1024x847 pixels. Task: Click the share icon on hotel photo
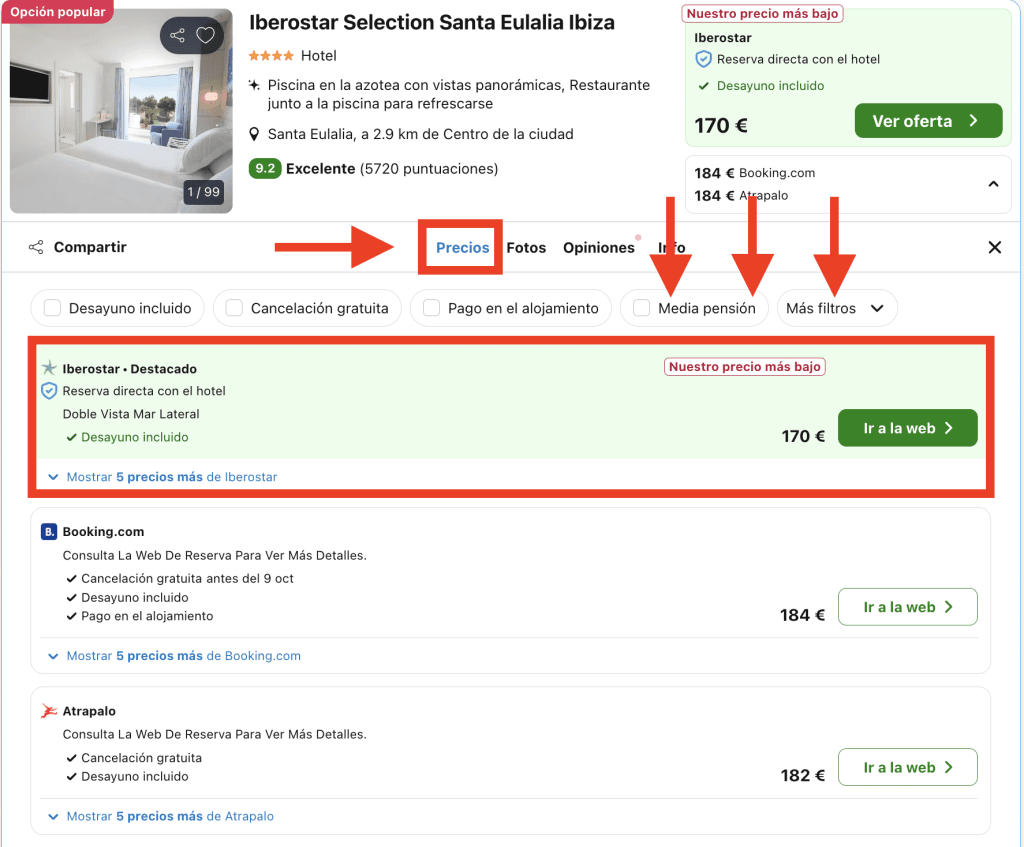tap(178, 36)
